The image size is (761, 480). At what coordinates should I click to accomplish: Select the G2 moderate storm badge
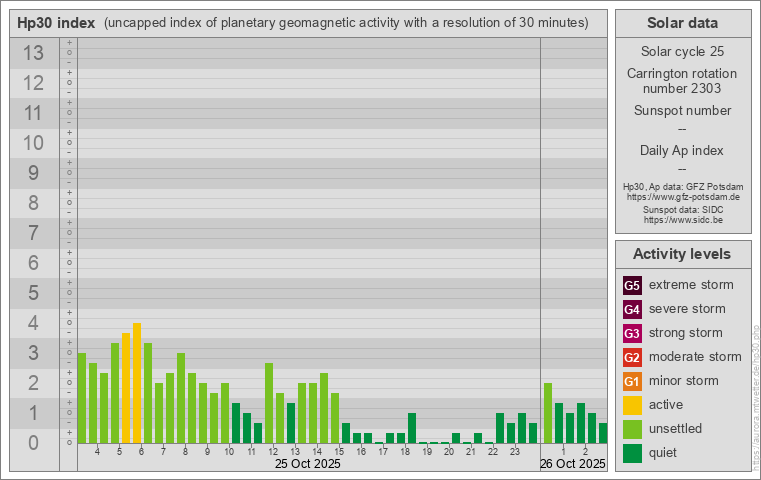[632, 357]
